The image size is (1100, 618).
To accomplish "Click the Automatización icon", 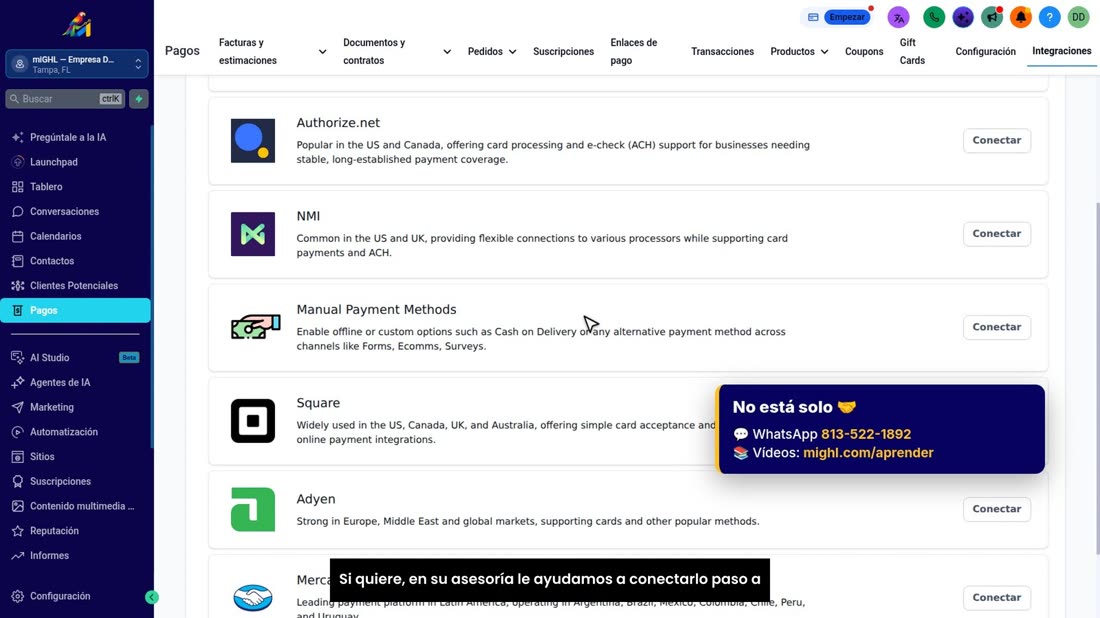I will [18, 432].
